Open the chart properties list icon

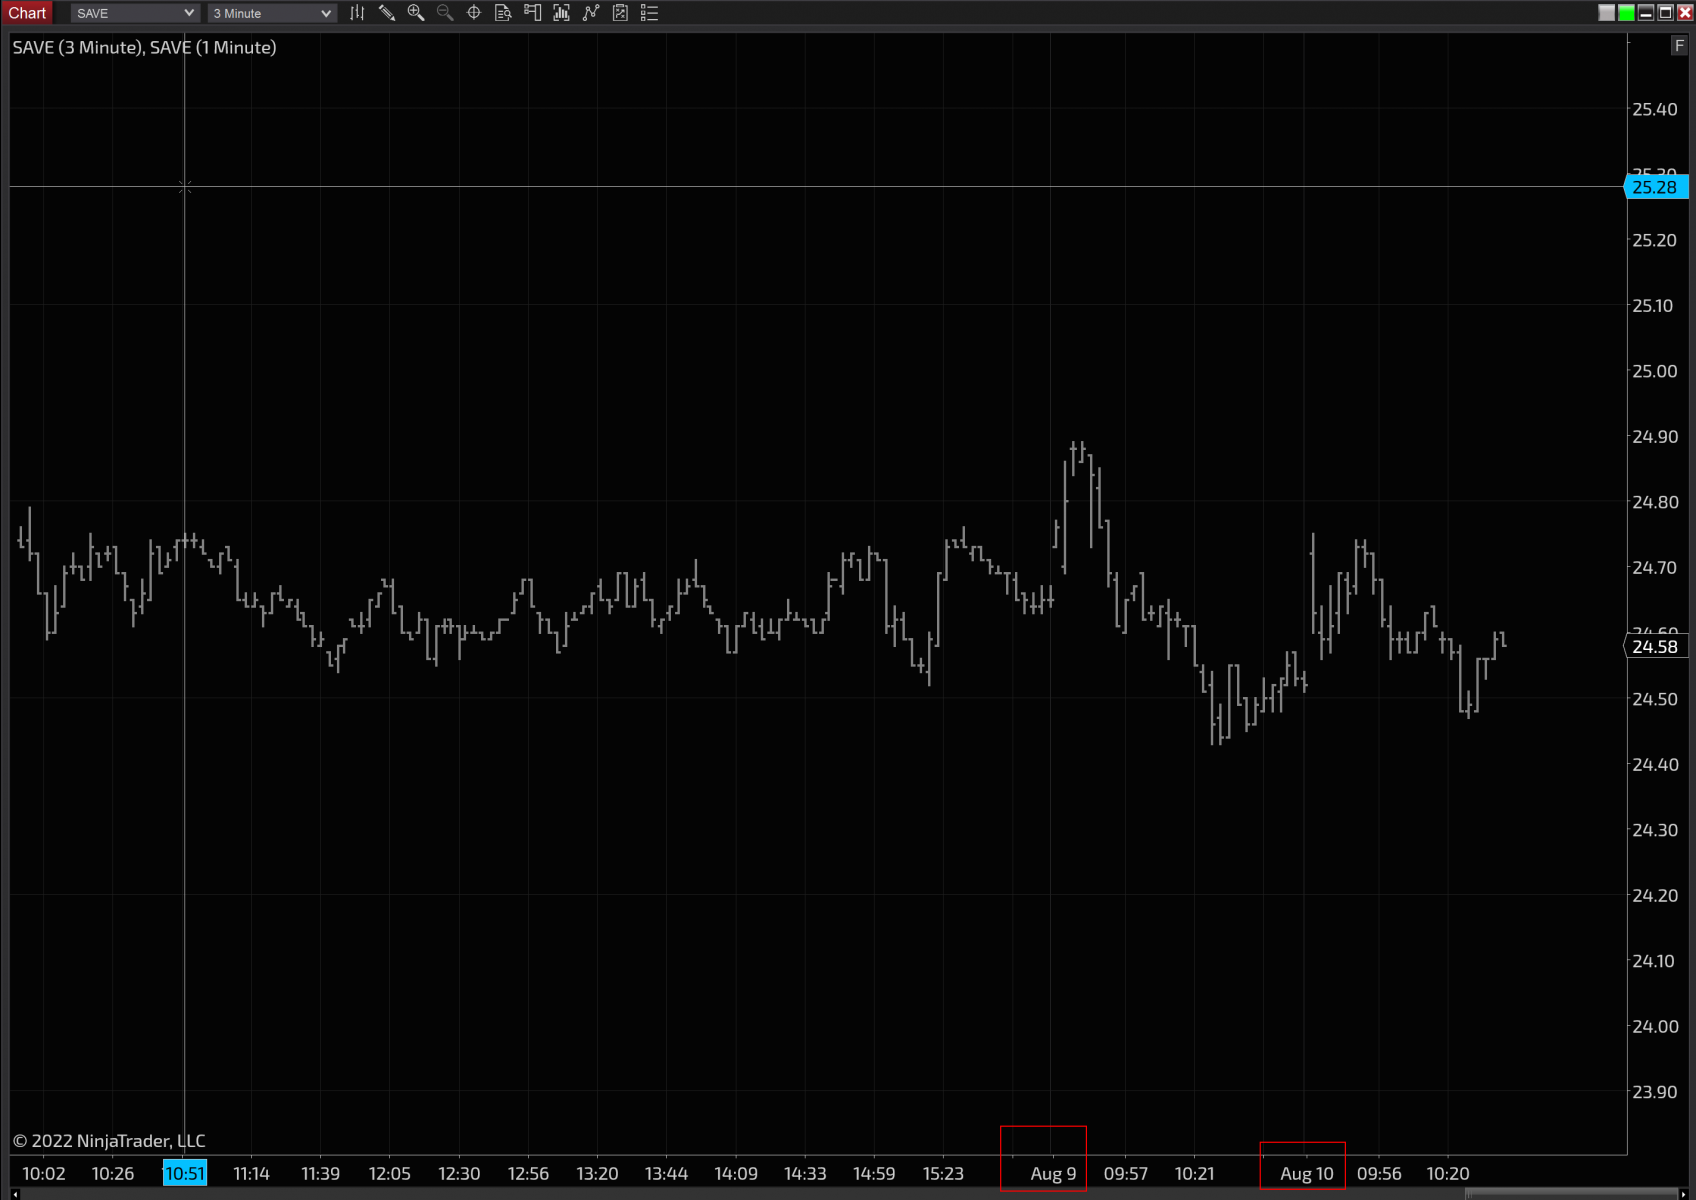point(649,13)
